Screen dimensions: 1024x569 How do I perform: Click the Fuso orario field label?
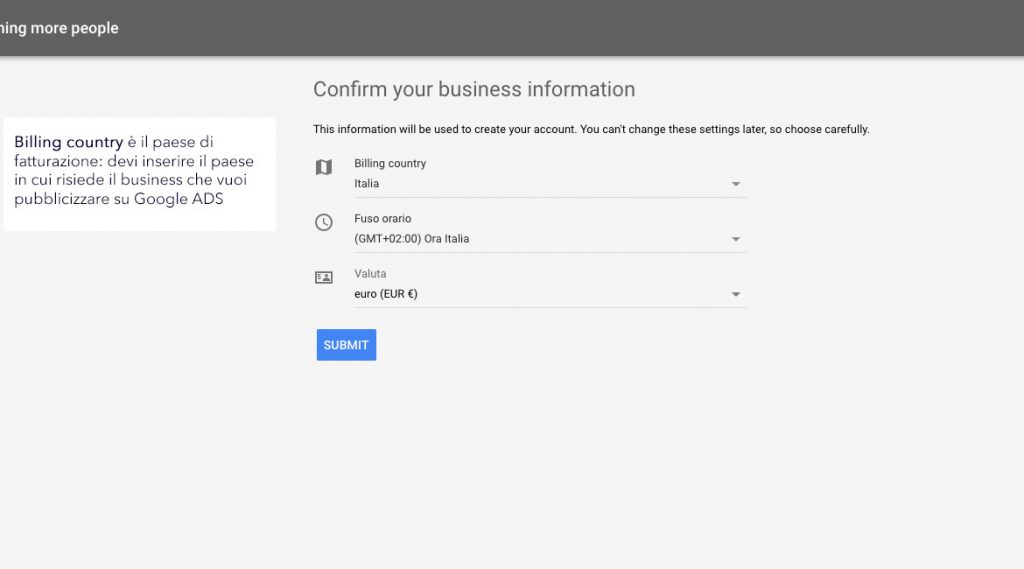383,218
